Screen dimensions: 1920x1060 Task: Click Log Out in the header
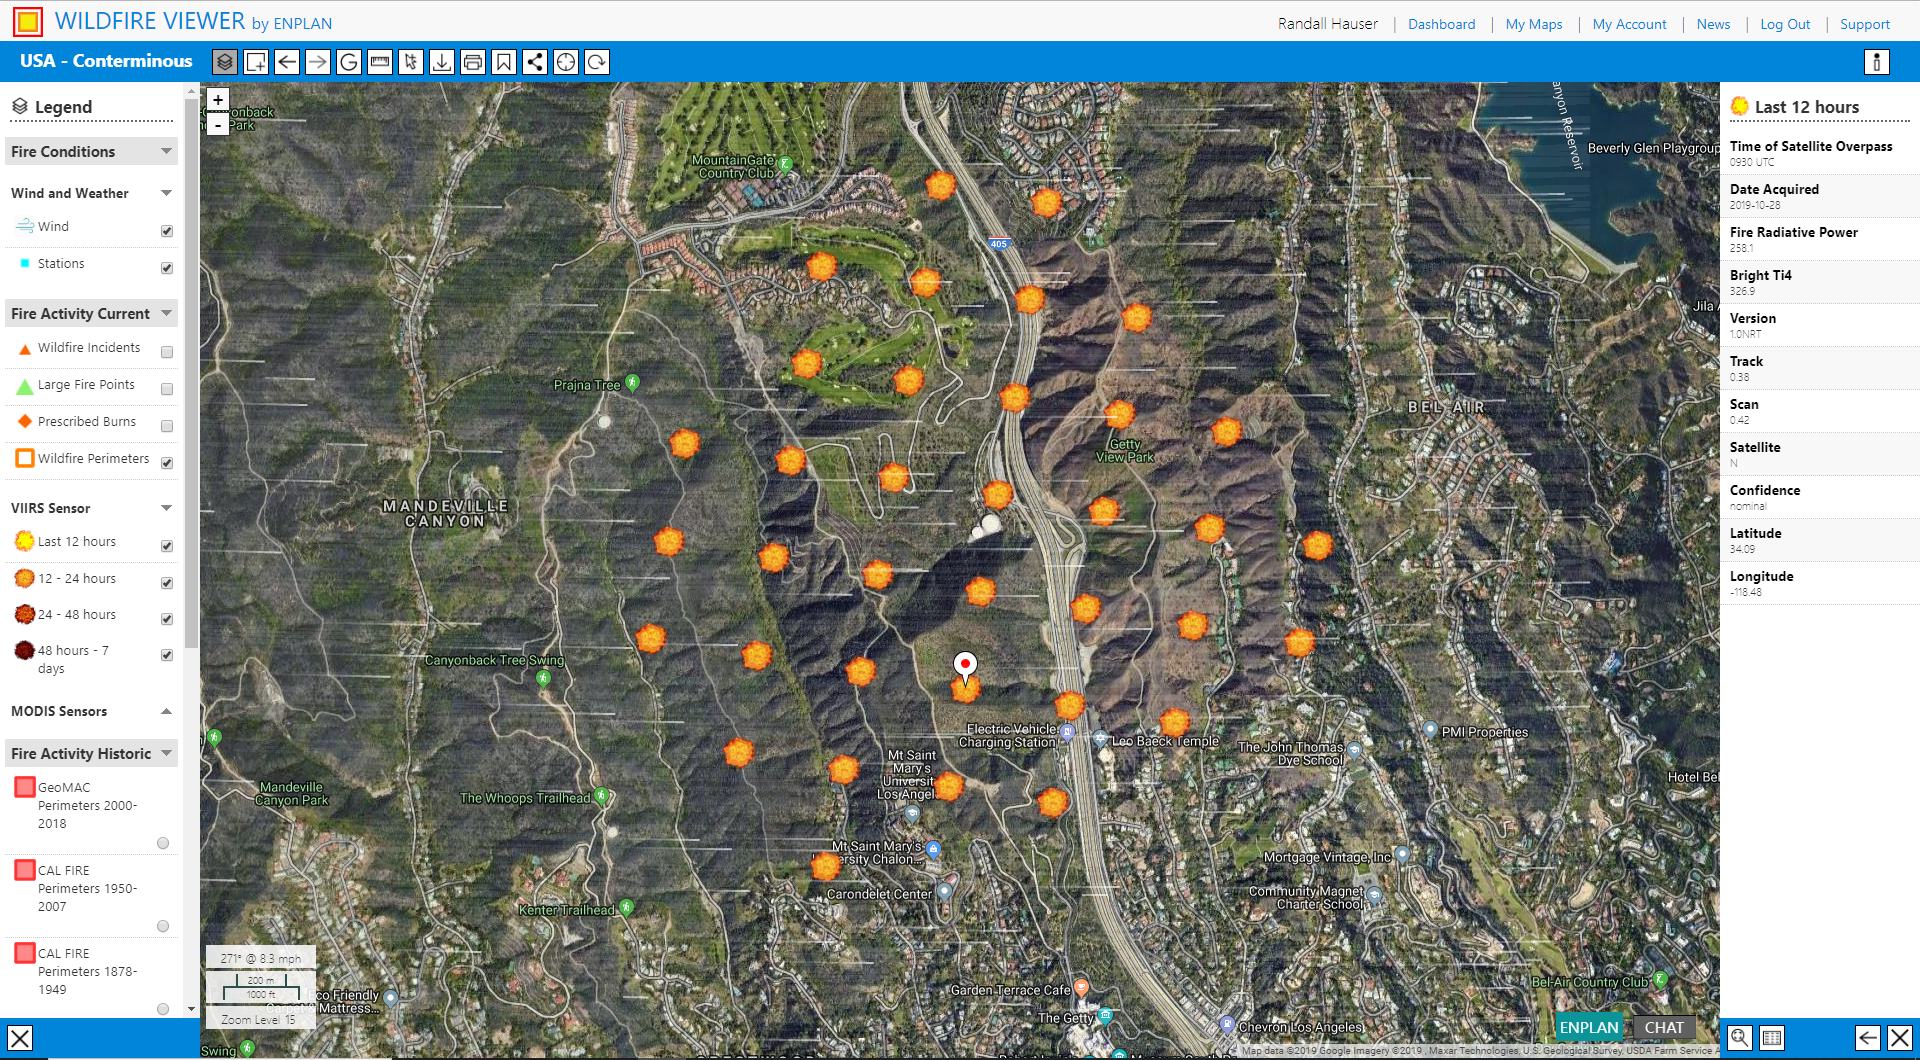click(1785, 24)
